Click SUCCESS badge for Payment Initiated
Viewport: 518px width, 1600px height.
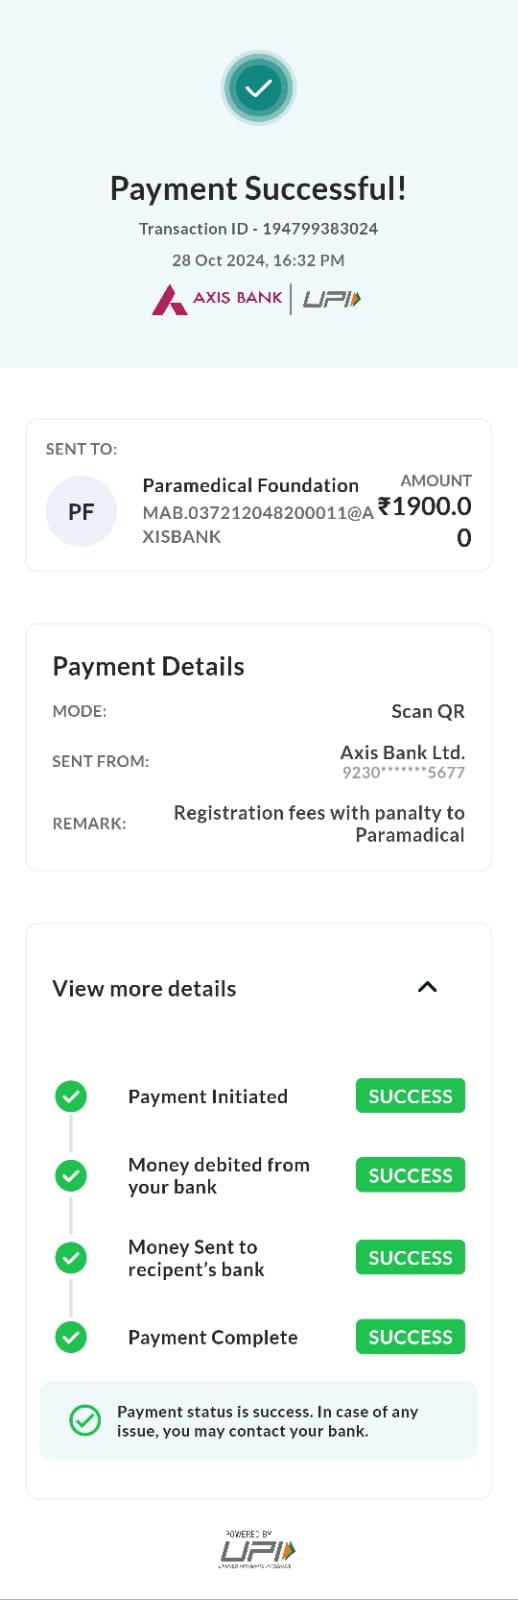pos(410,1096)
